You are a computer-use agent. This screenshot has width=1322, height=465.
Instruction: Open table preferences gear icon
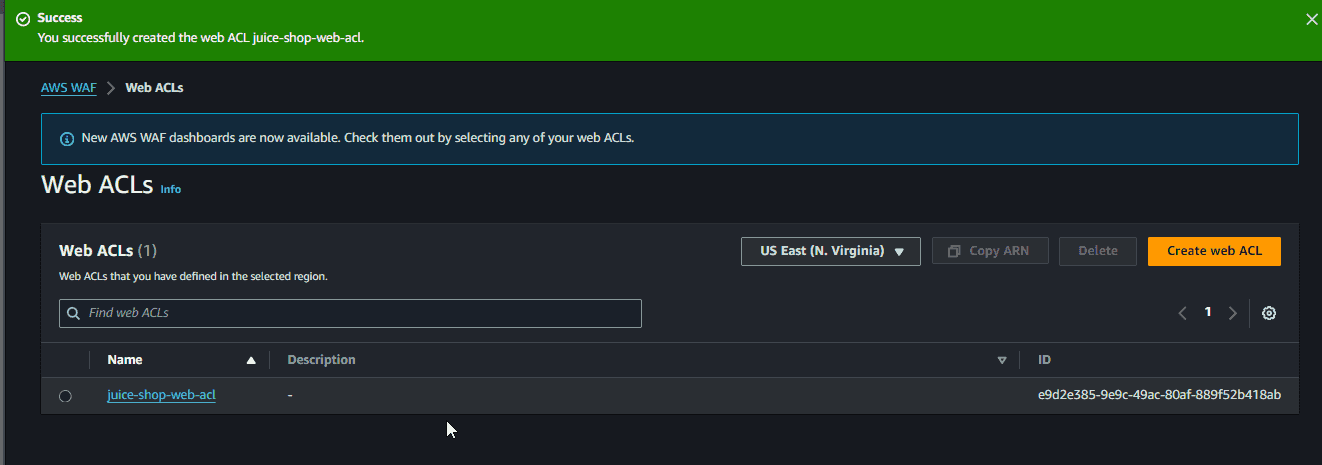1269,313
